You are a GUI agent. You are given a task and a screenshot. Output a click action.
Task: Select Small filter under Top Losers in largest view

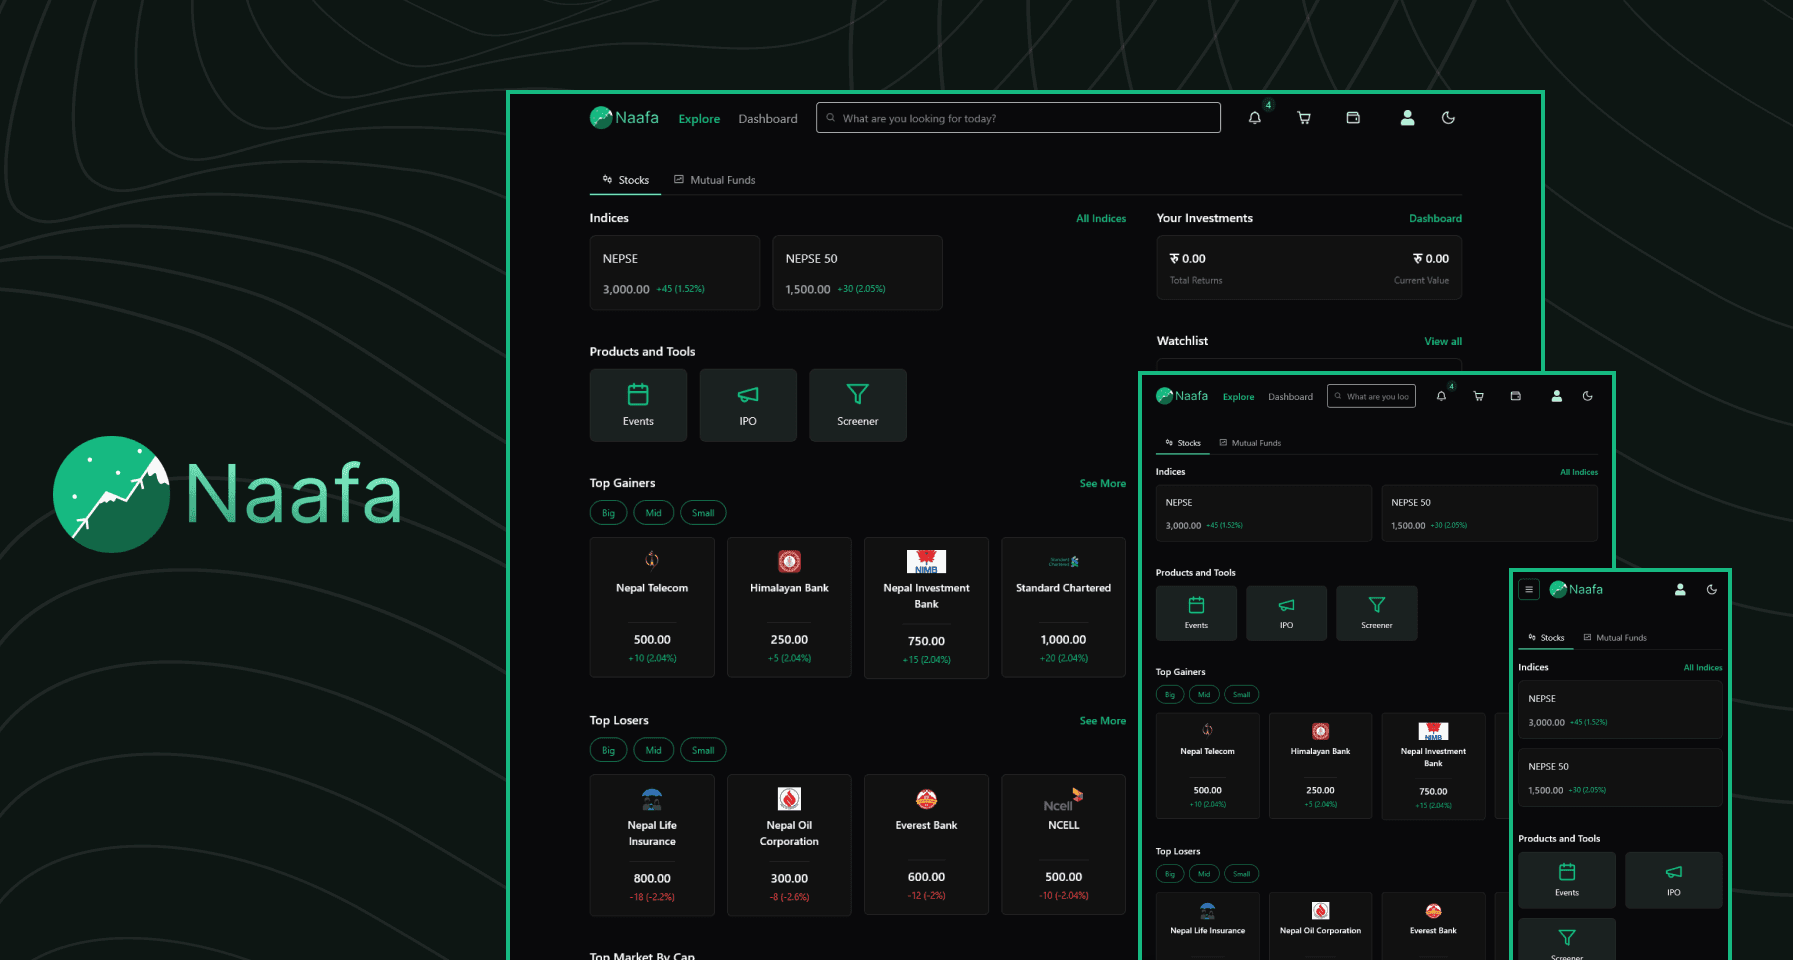pyautogui.click(x=703, y=751)
